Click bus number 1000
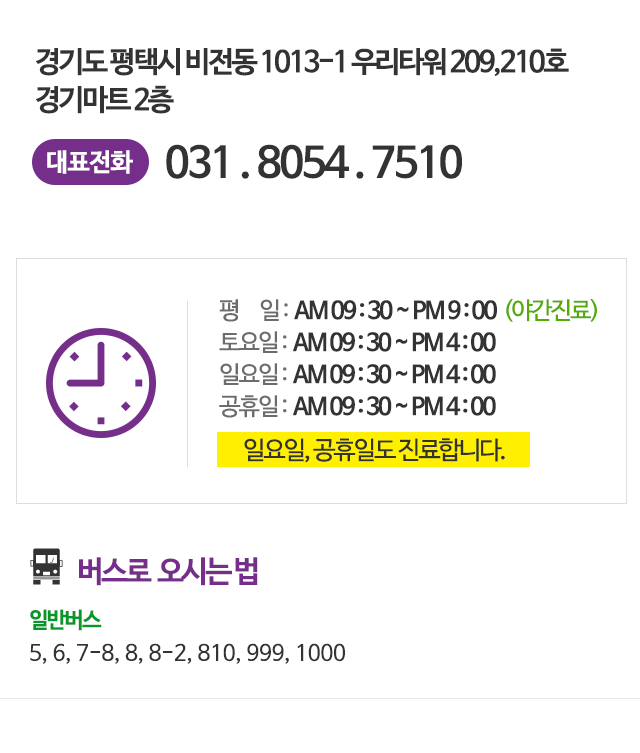This screenshot has height=753, width=640. (x=320, y=654)
